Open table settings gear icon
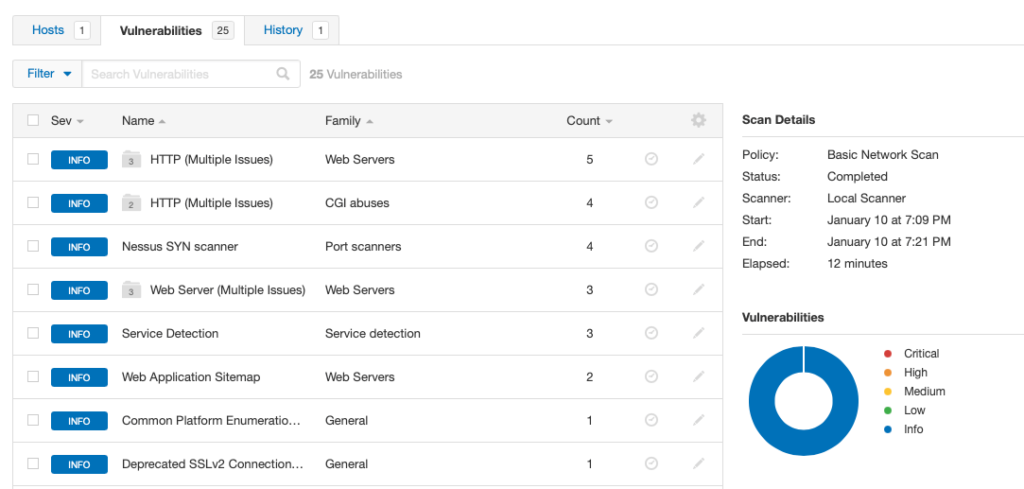Screen dimensions: 1024x489 click(x=698, y=120)
